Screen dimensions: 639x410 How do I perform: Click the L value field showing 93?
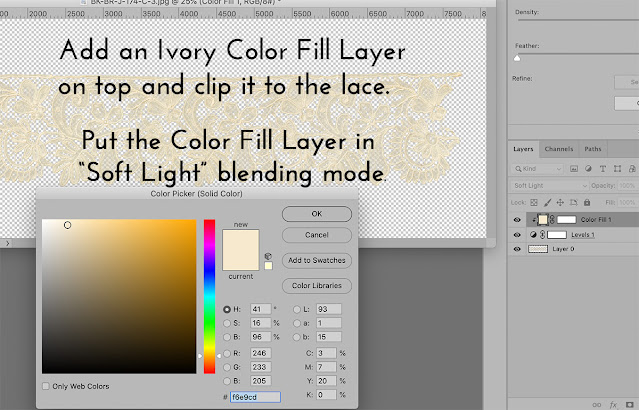328,309
